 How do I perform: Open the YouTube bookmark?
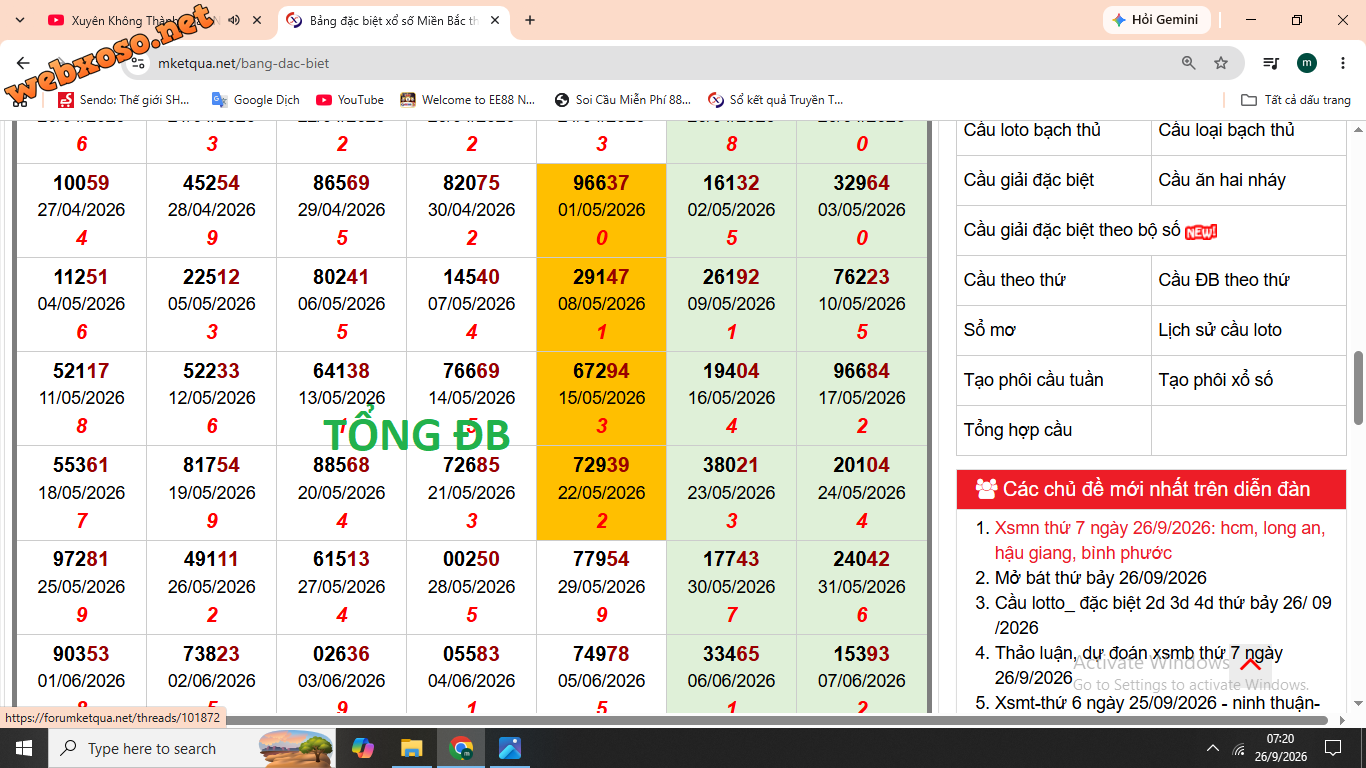coord(350,100)
